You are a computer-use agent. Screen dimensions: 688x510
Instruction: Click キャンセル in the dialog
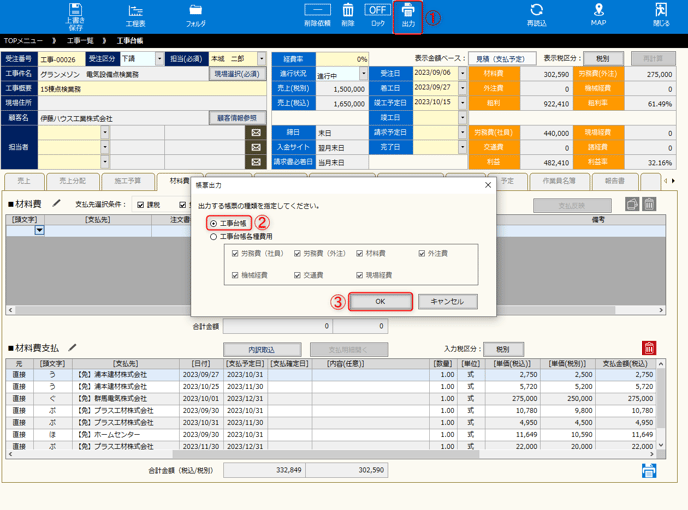tap(448, 302)
